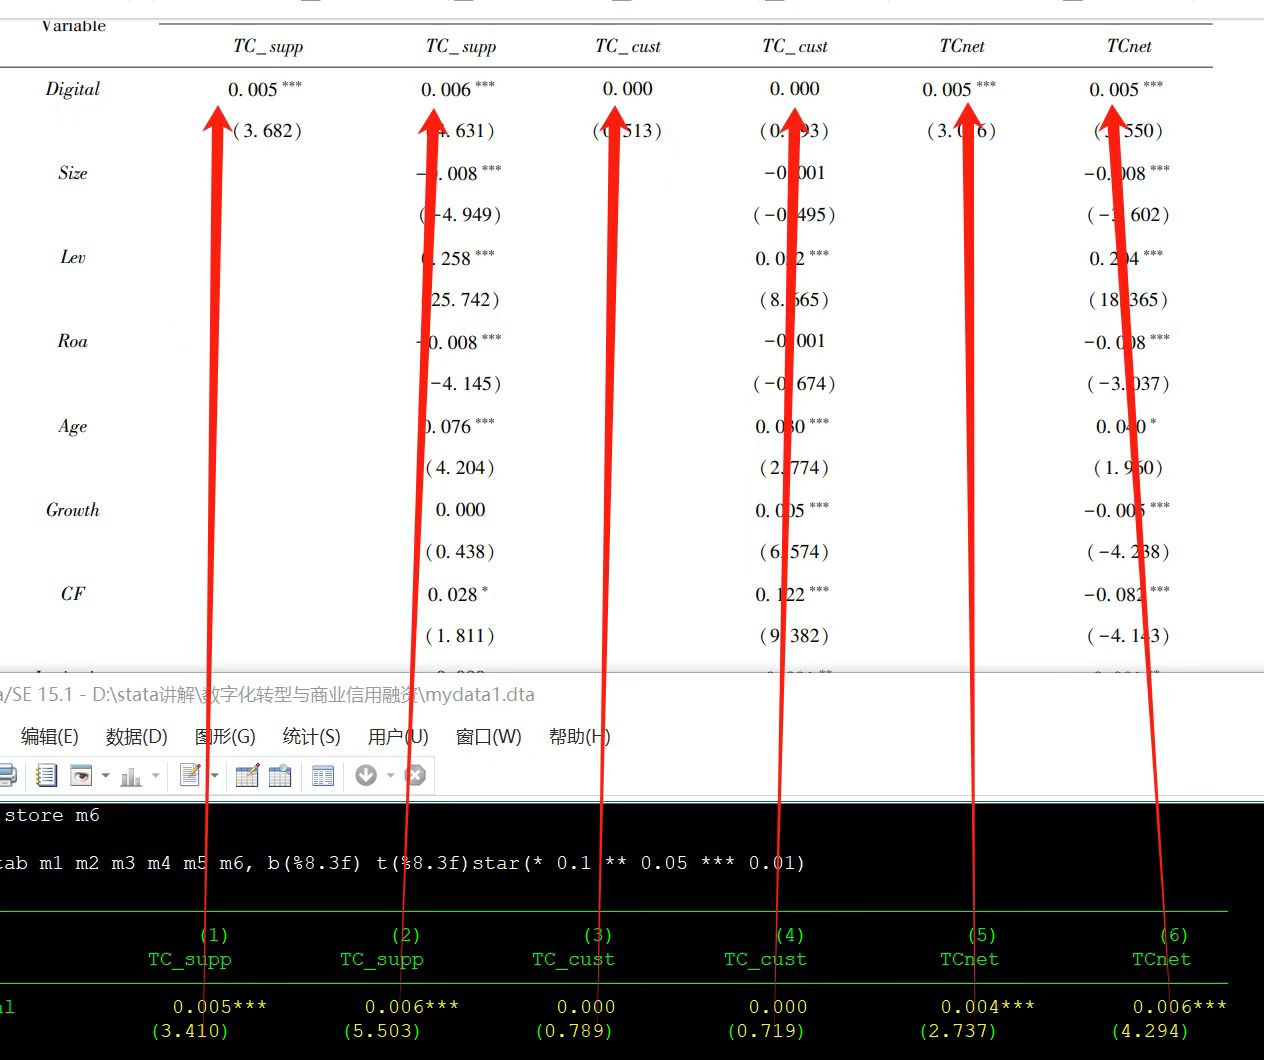
Task: Click the t-statistic (2.737) in Stata output
Action: [958, 1031]
